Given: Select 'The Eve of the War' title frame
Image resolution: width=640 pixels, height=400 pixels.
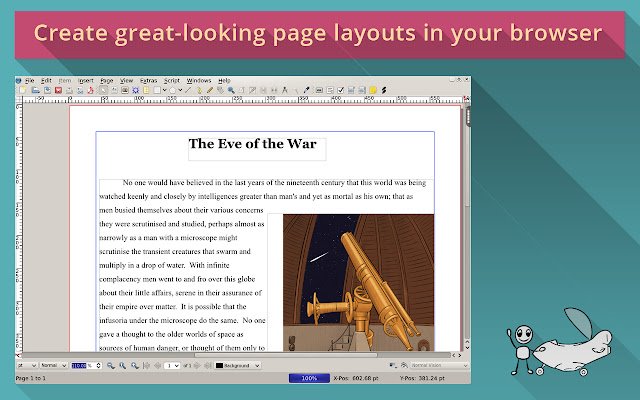Looking at the screenshot, I should point(257,149).
